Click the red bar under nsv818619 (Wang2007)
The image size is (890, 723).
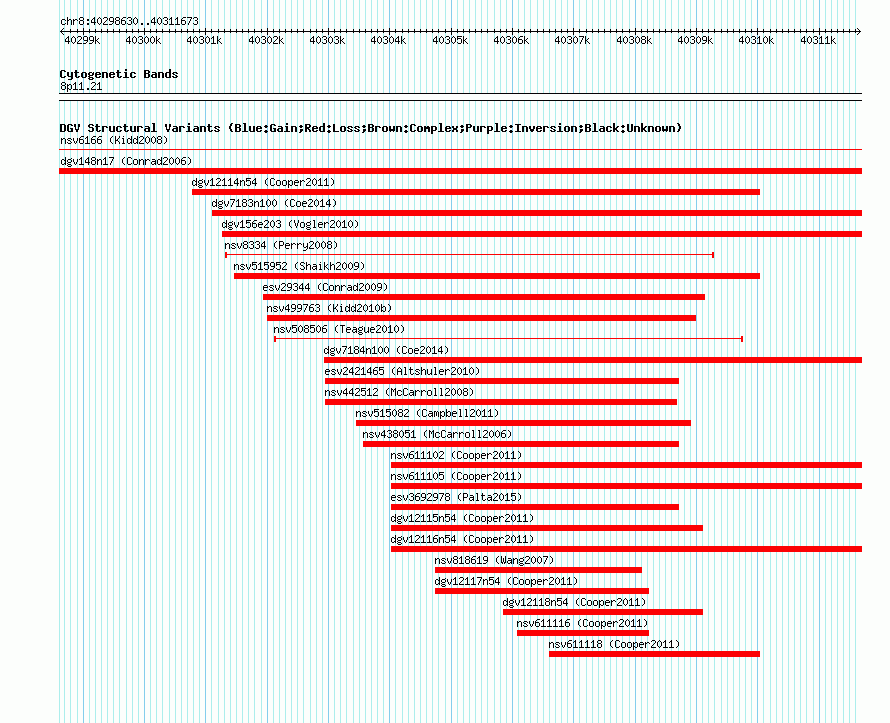[x=538, y=570]
